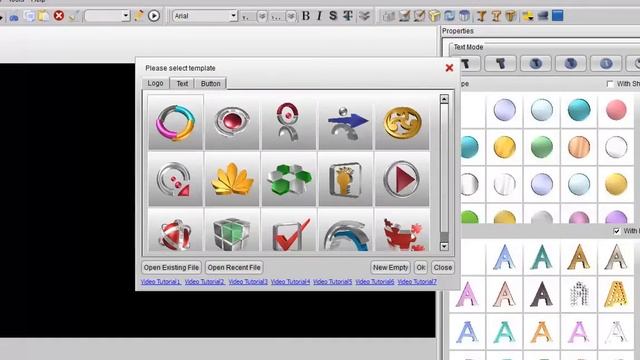Enable the With Sh... checkbox in Properties

tap(610, 84)
